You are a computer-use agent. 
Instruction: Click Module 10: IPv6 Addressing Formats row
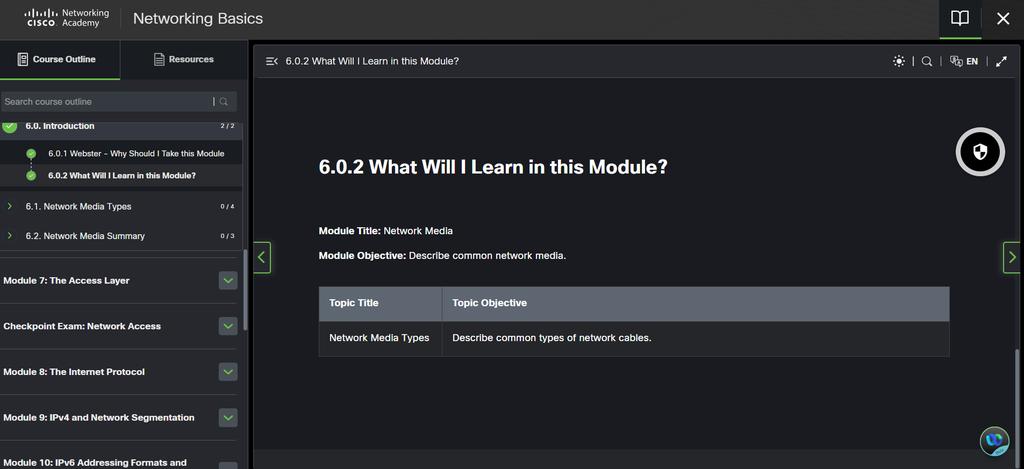(121, 461)
